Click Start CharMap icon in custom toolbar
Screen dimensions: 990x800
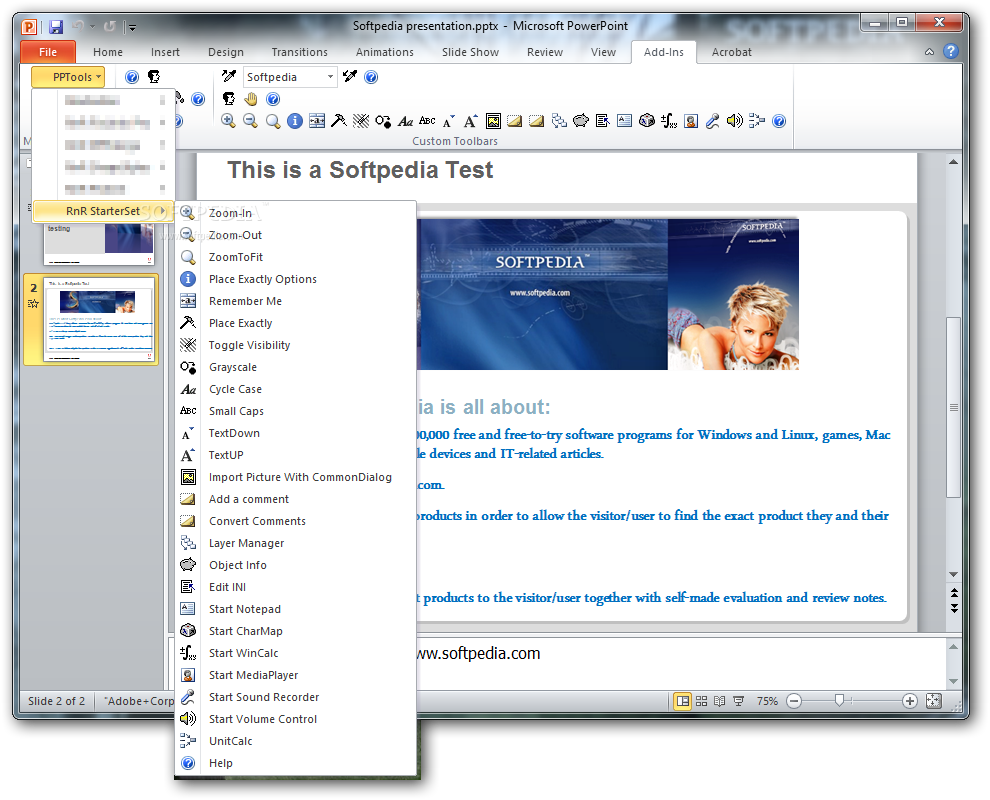pos(647,121)
